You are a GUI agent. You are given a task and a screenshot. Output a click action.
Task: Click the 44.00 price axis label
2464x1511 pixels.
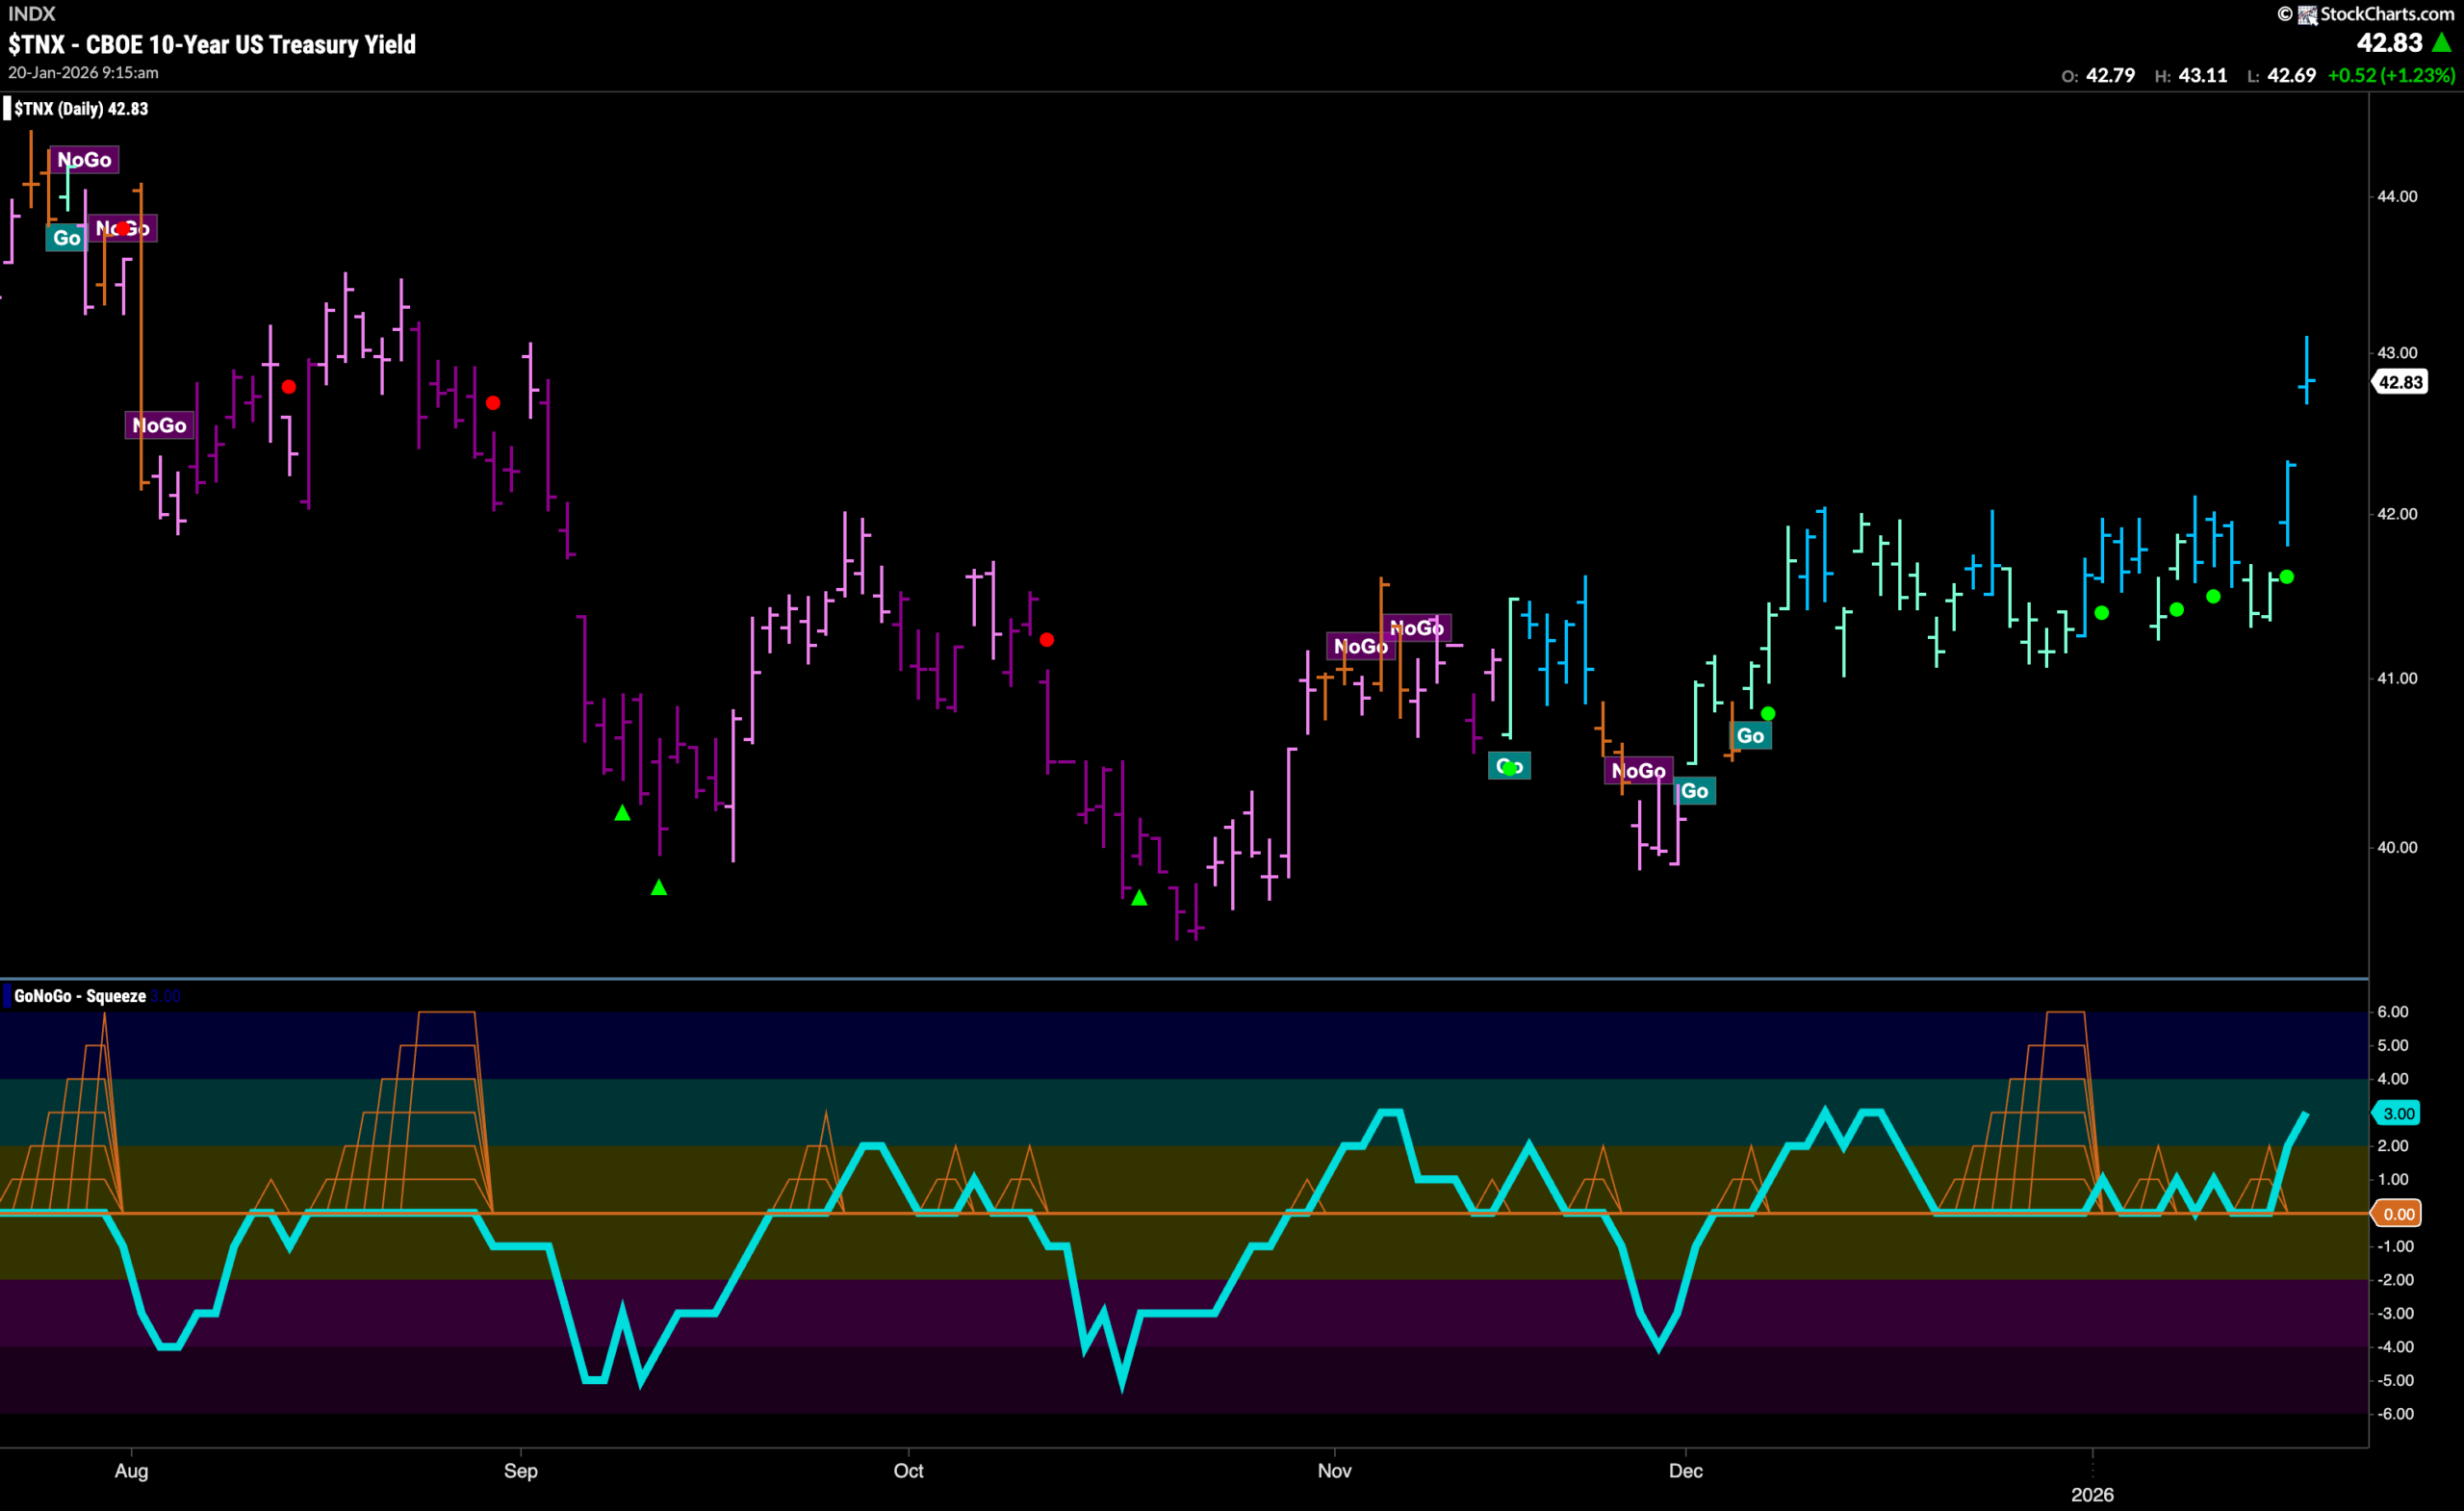coord(2397,197)
